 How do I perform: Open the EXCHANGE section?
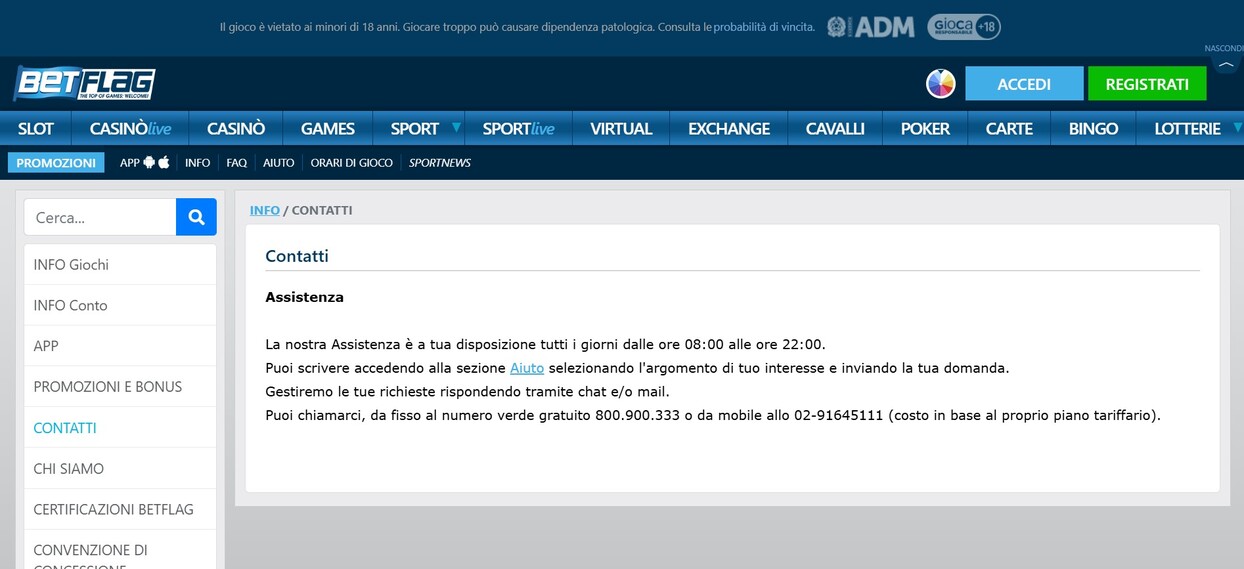pos(729,128)
